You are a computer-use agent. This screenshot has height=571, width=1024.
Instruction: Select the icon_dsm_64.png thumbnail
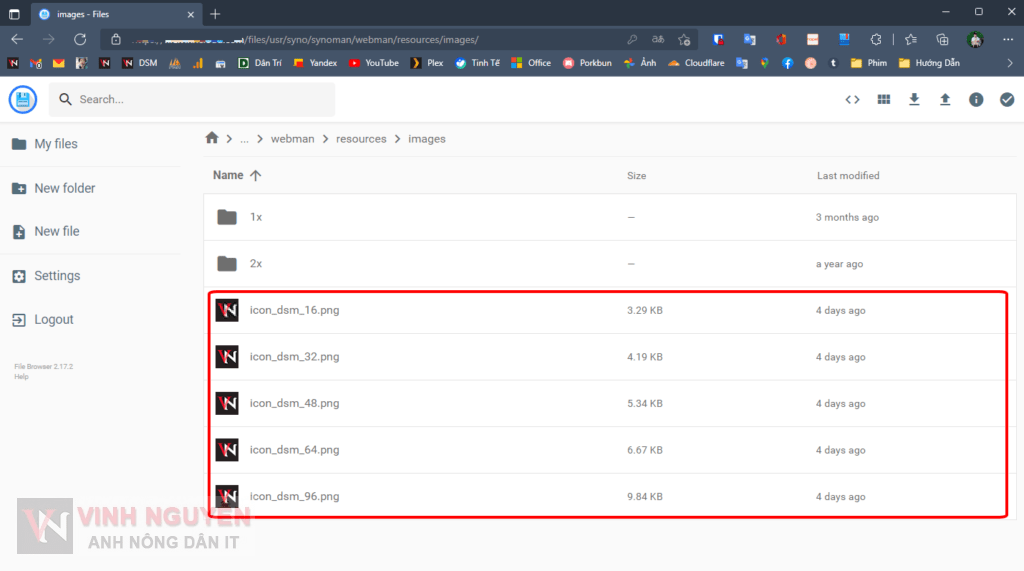click(227, 450)
